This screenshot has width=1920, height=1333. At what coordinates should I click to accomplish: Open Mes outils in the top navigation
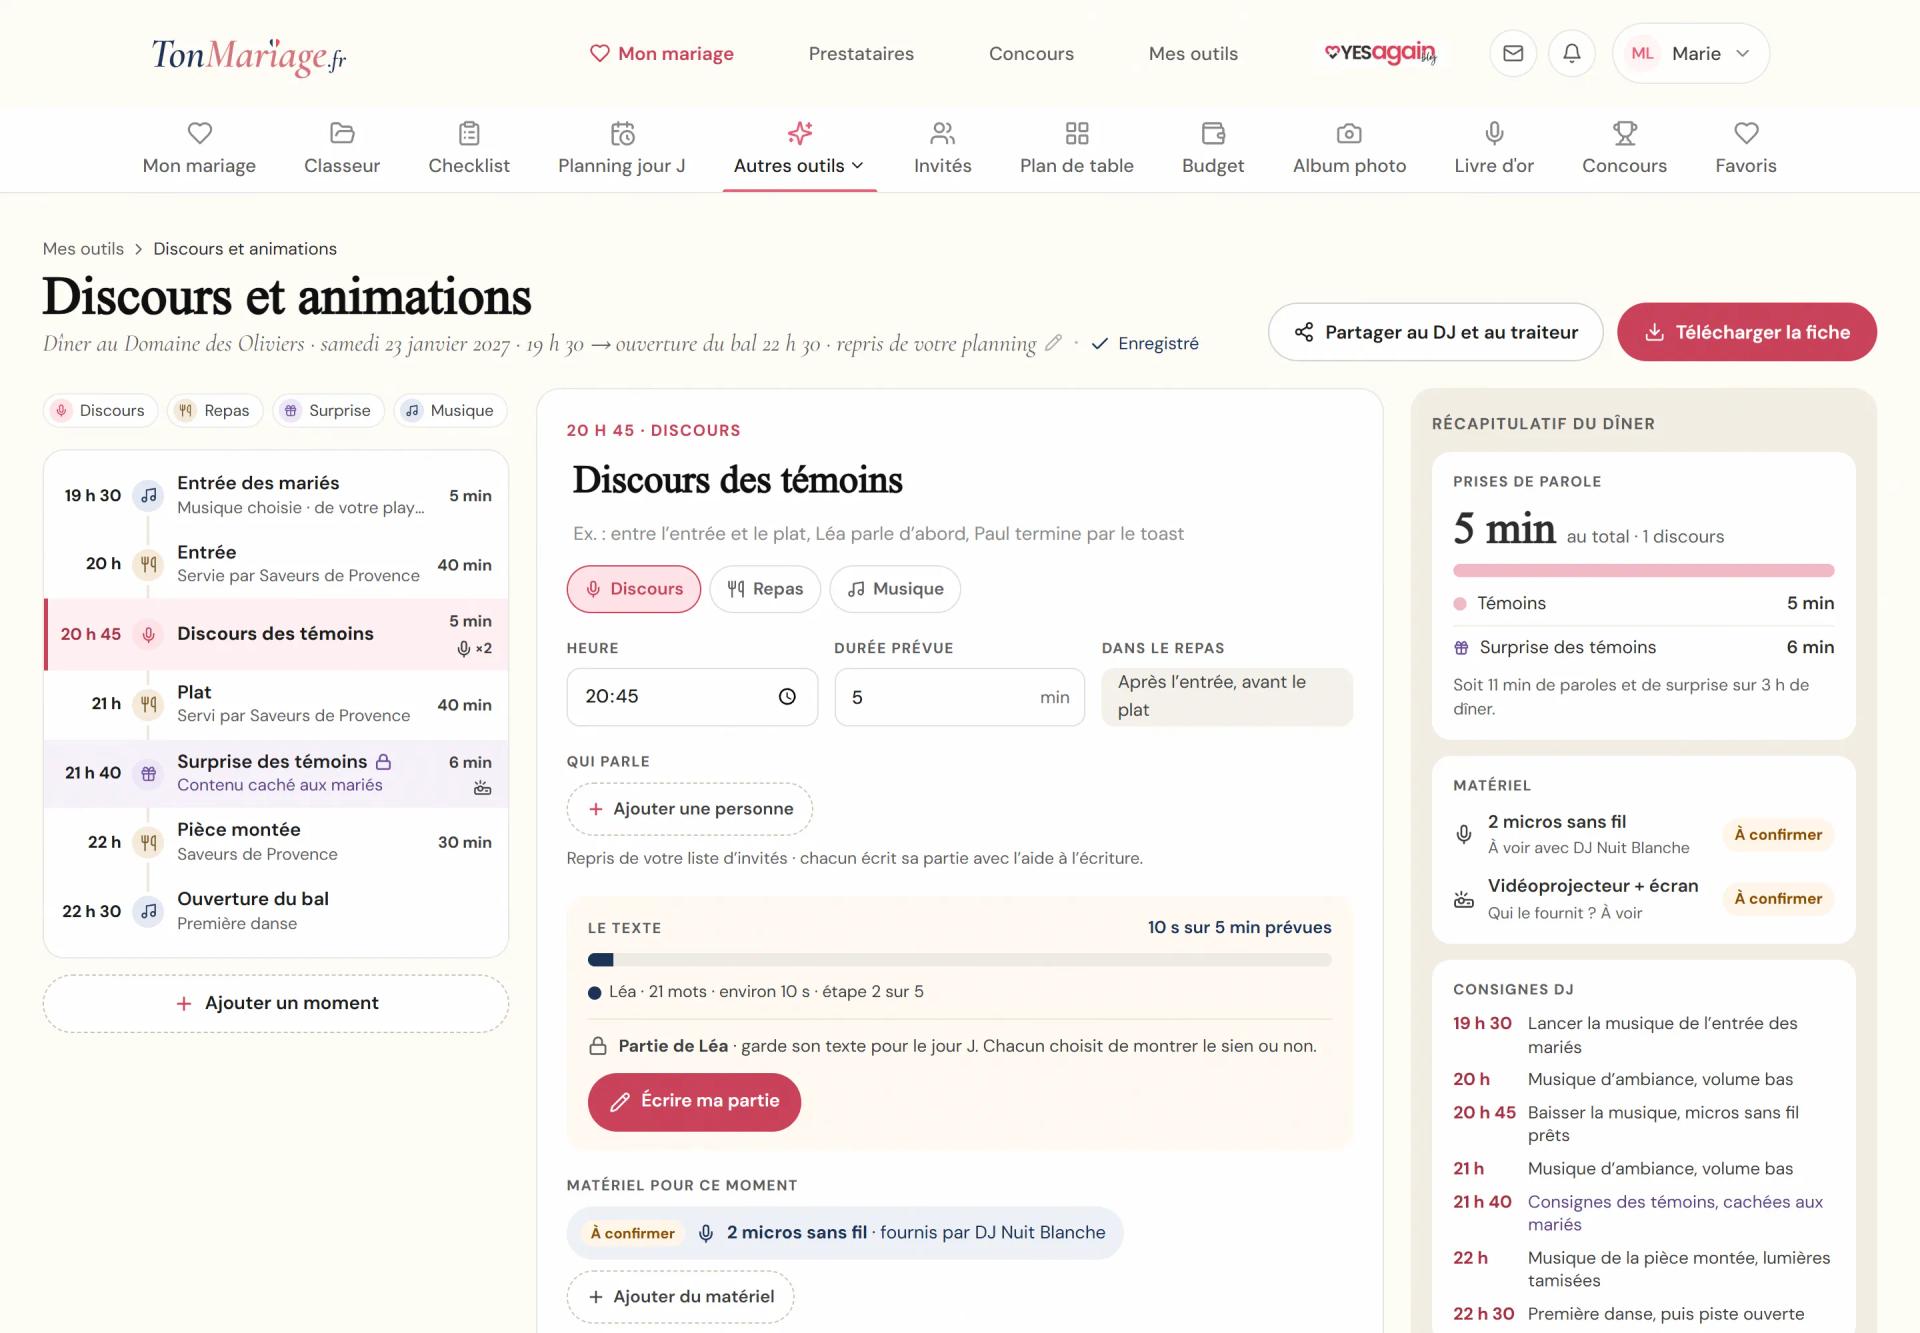1193,54
